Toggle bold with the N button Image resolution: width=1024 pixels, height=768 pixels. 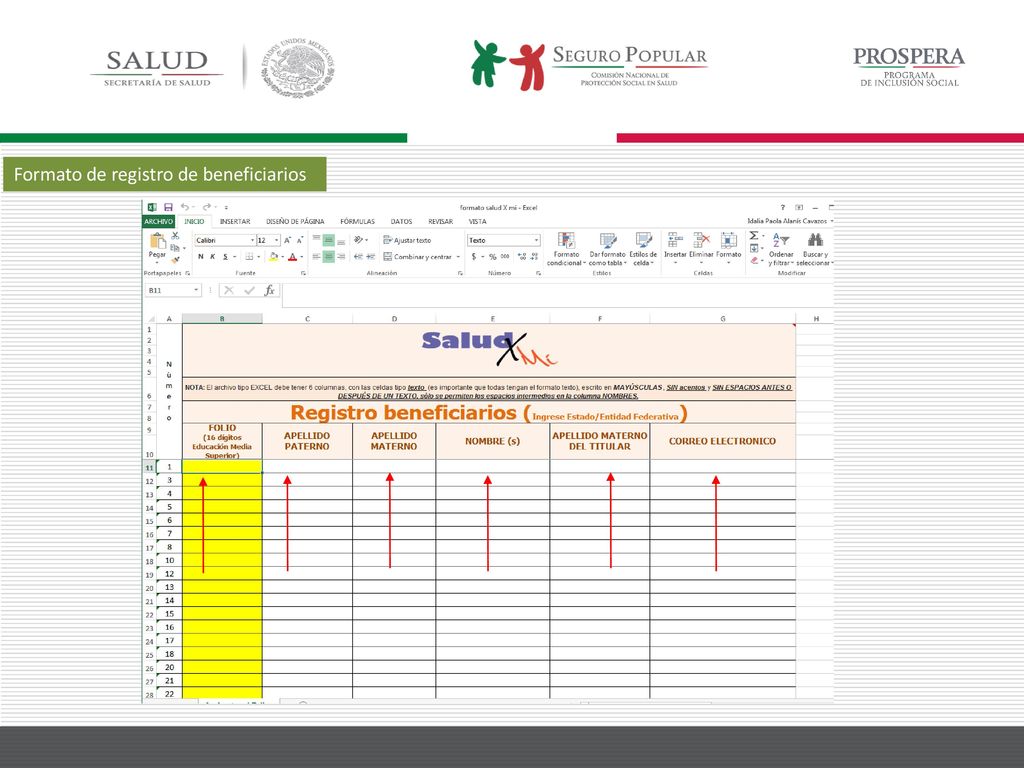[x=200, y=257]
